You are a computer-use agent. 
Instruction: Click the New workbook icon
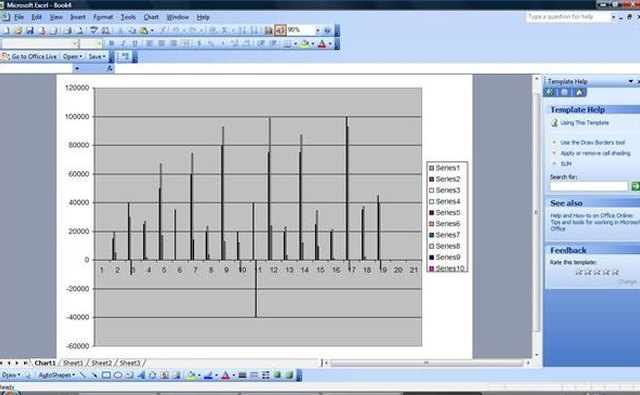click(6, 31)
